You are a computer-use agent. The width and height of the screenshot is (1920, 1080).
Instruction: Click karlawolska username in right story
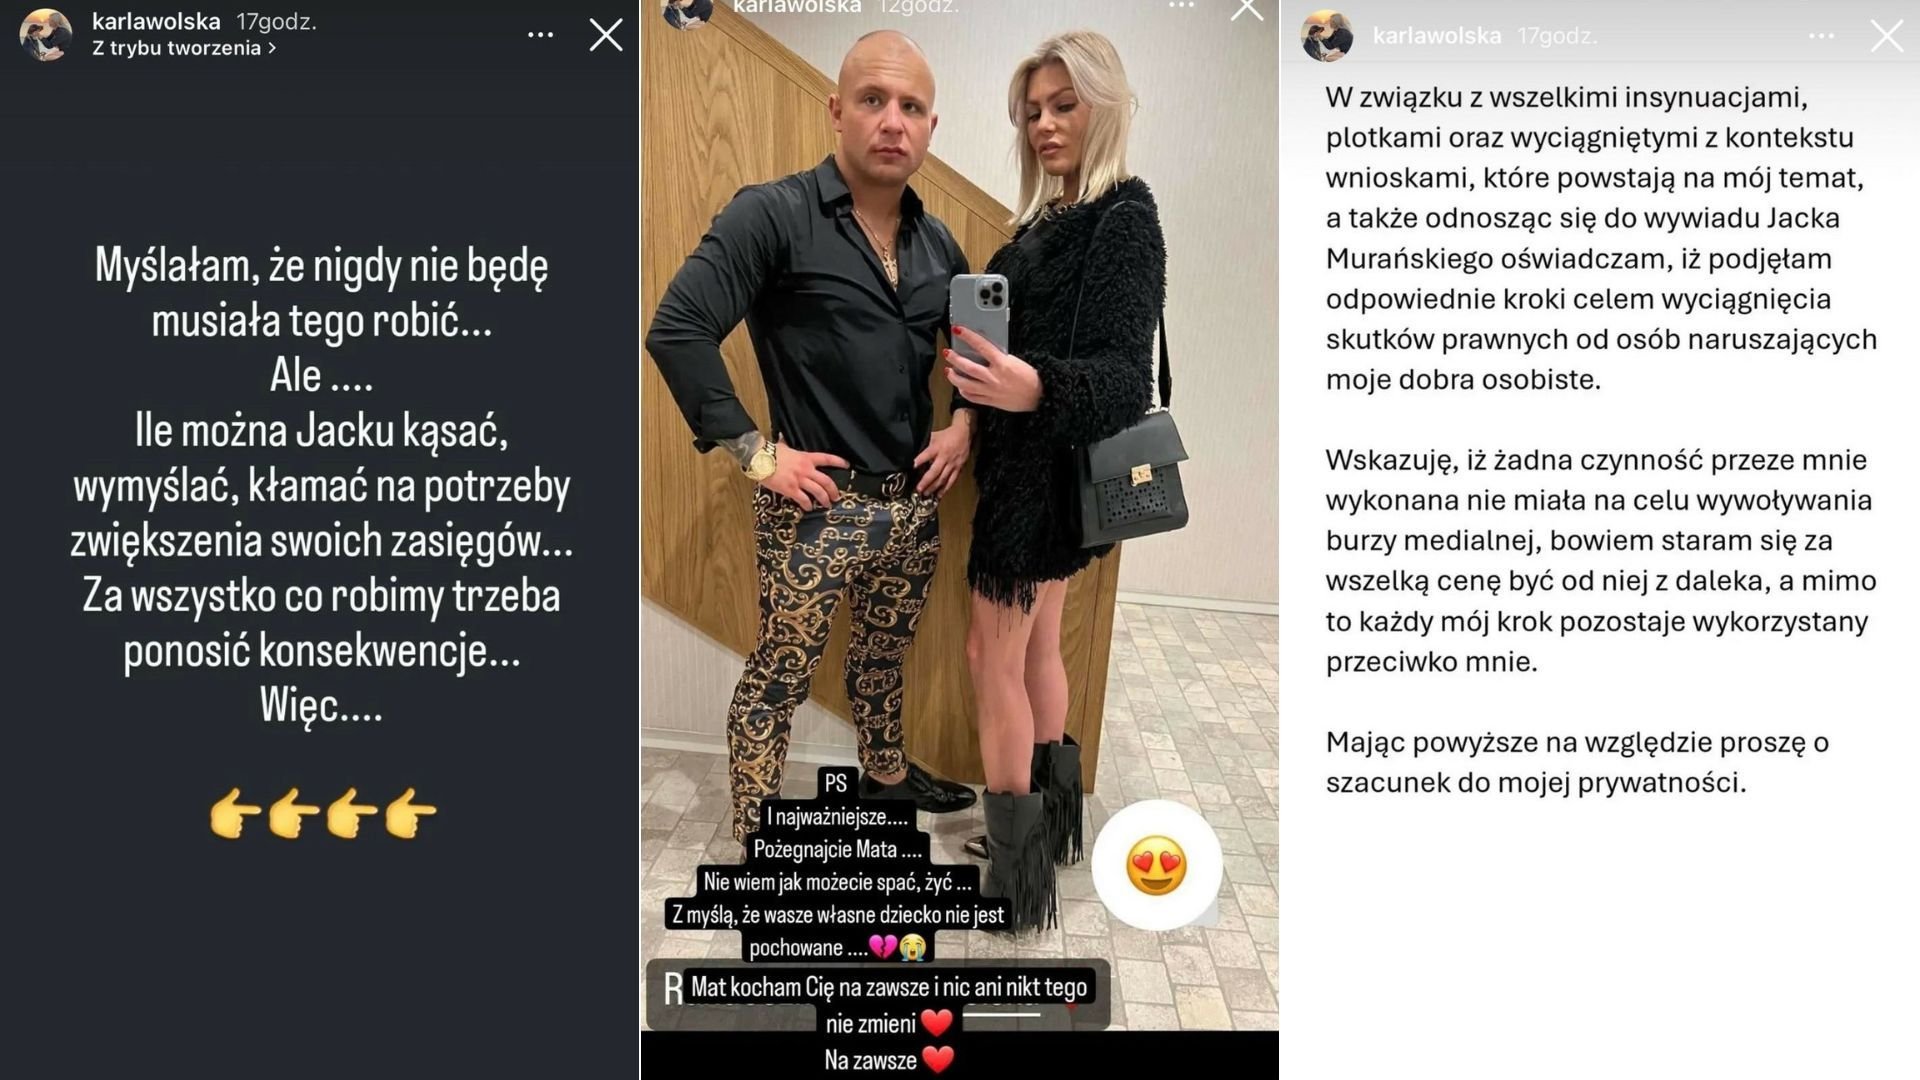[1437, 36]
